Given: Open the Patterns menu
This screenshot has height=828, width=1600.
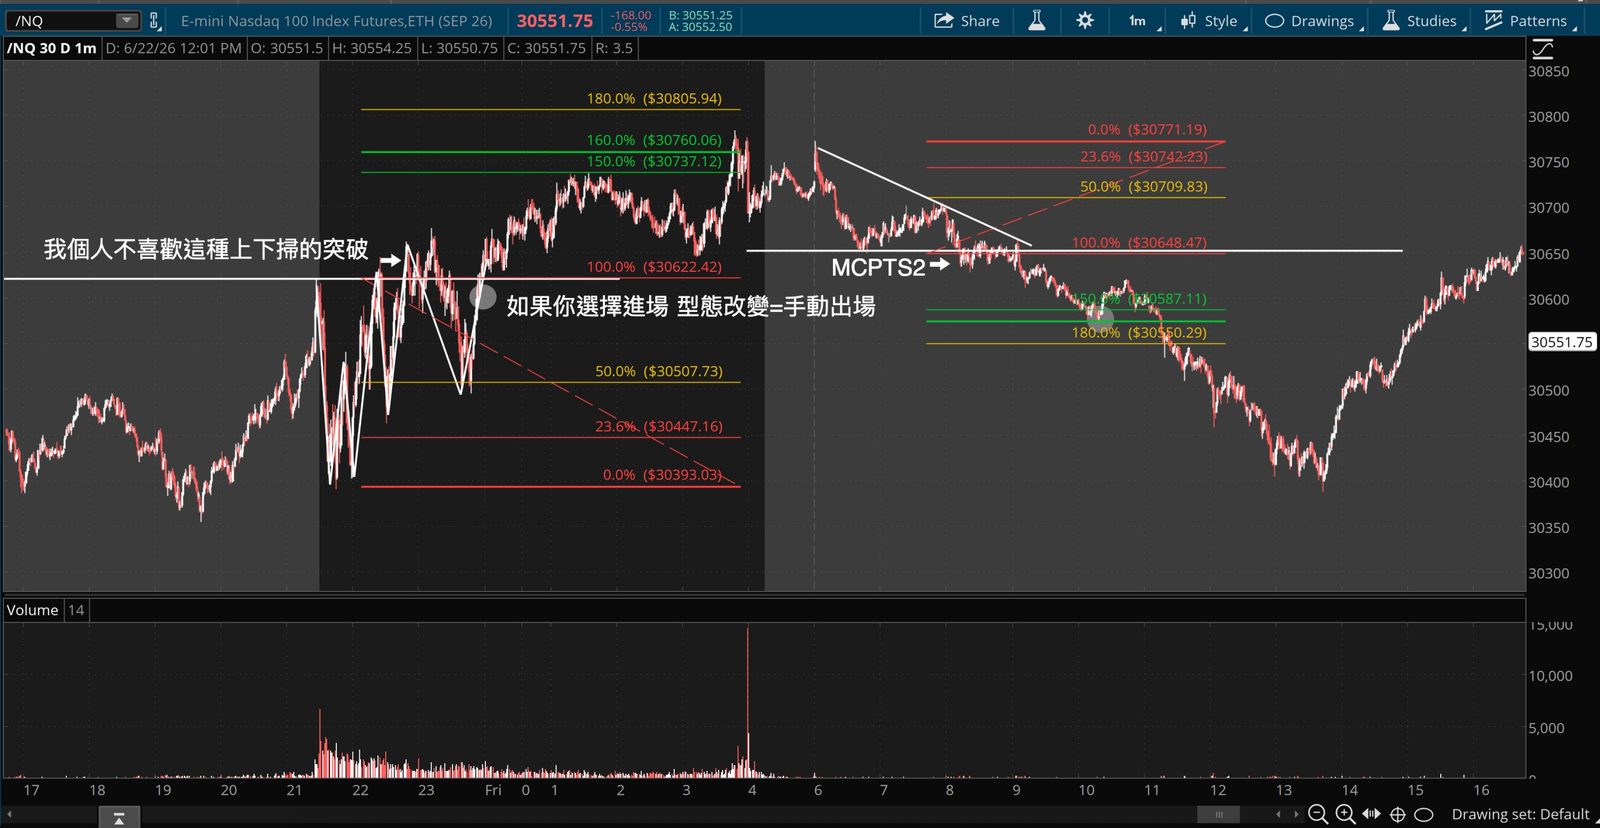Looking at the screenshot, I should pos(1529,20).
